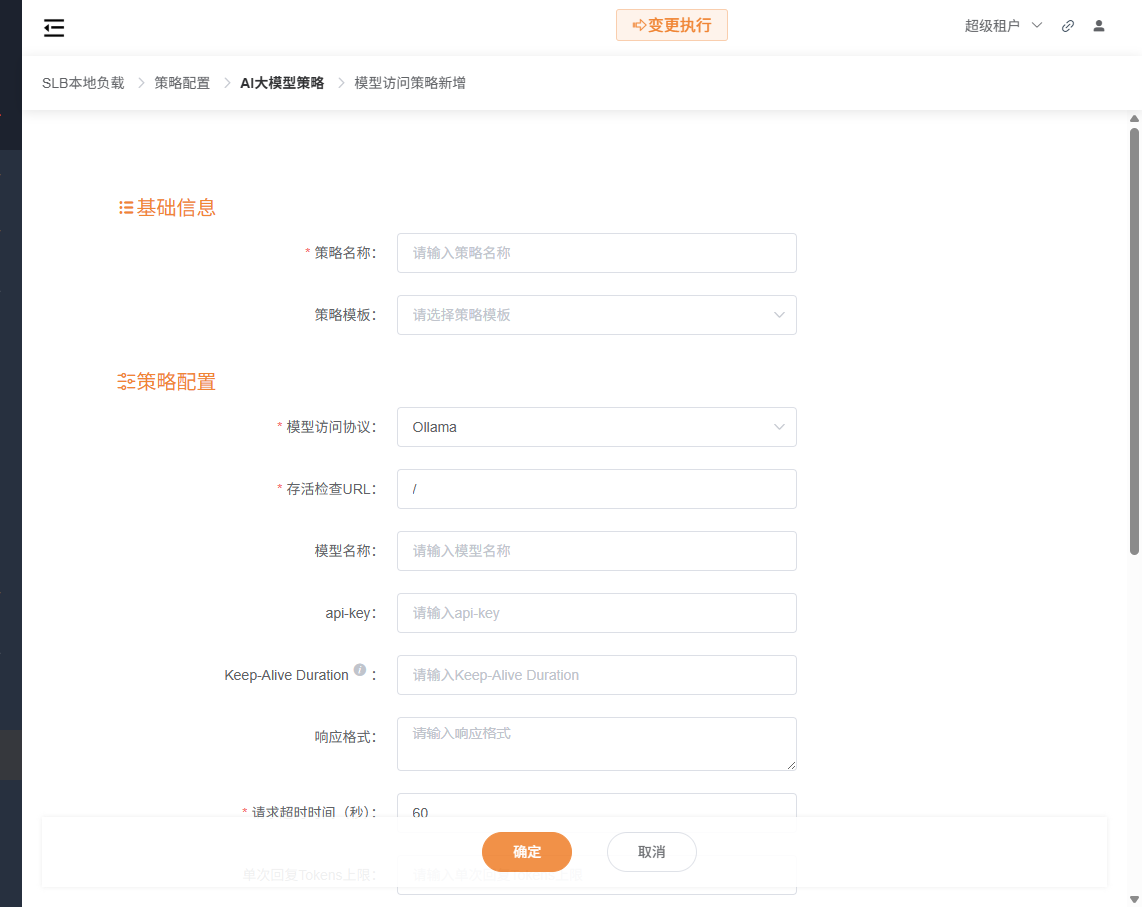Viewport: 1142px width, 907px height.
Task: Select the AI大模型策略 breadcrumb item
Action: pos(281,82)
